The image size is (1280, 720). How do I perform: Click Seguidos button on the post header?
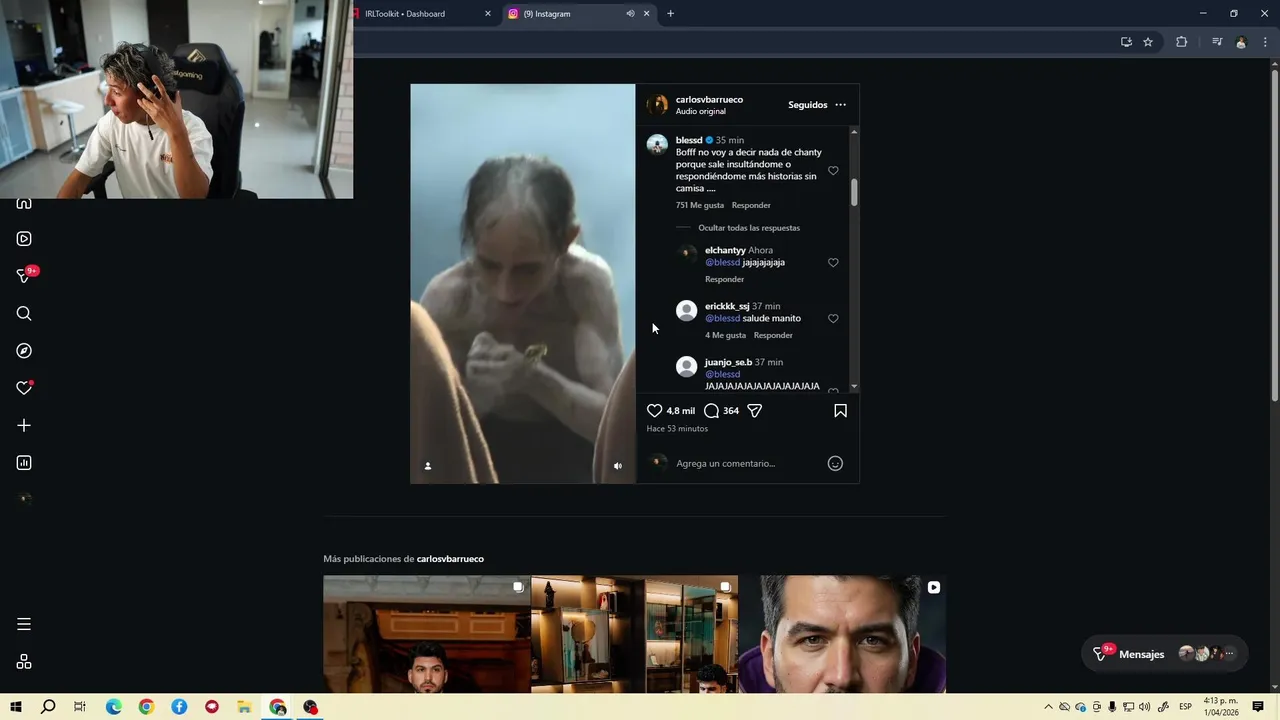pyautogui.click(x=808, y=105)
